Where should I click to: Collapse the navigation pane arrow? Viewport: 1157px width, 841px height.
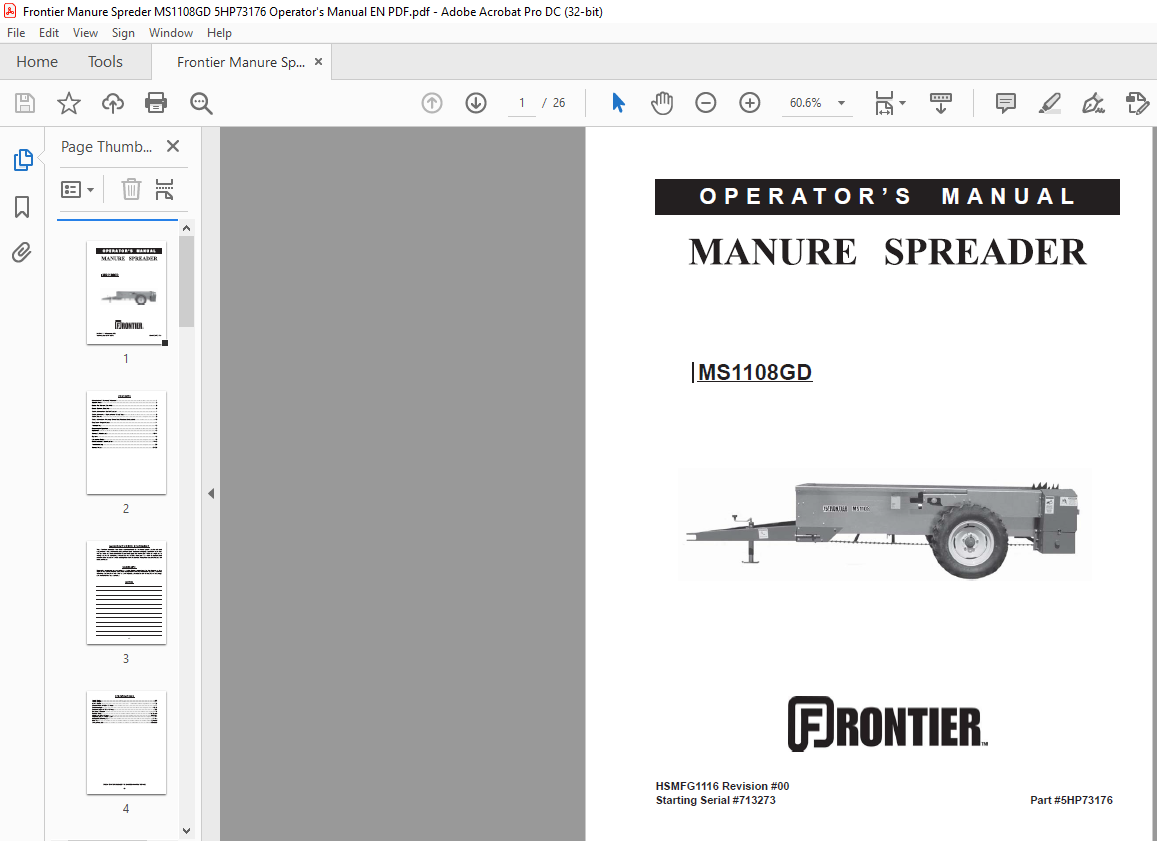pos(211,494)
